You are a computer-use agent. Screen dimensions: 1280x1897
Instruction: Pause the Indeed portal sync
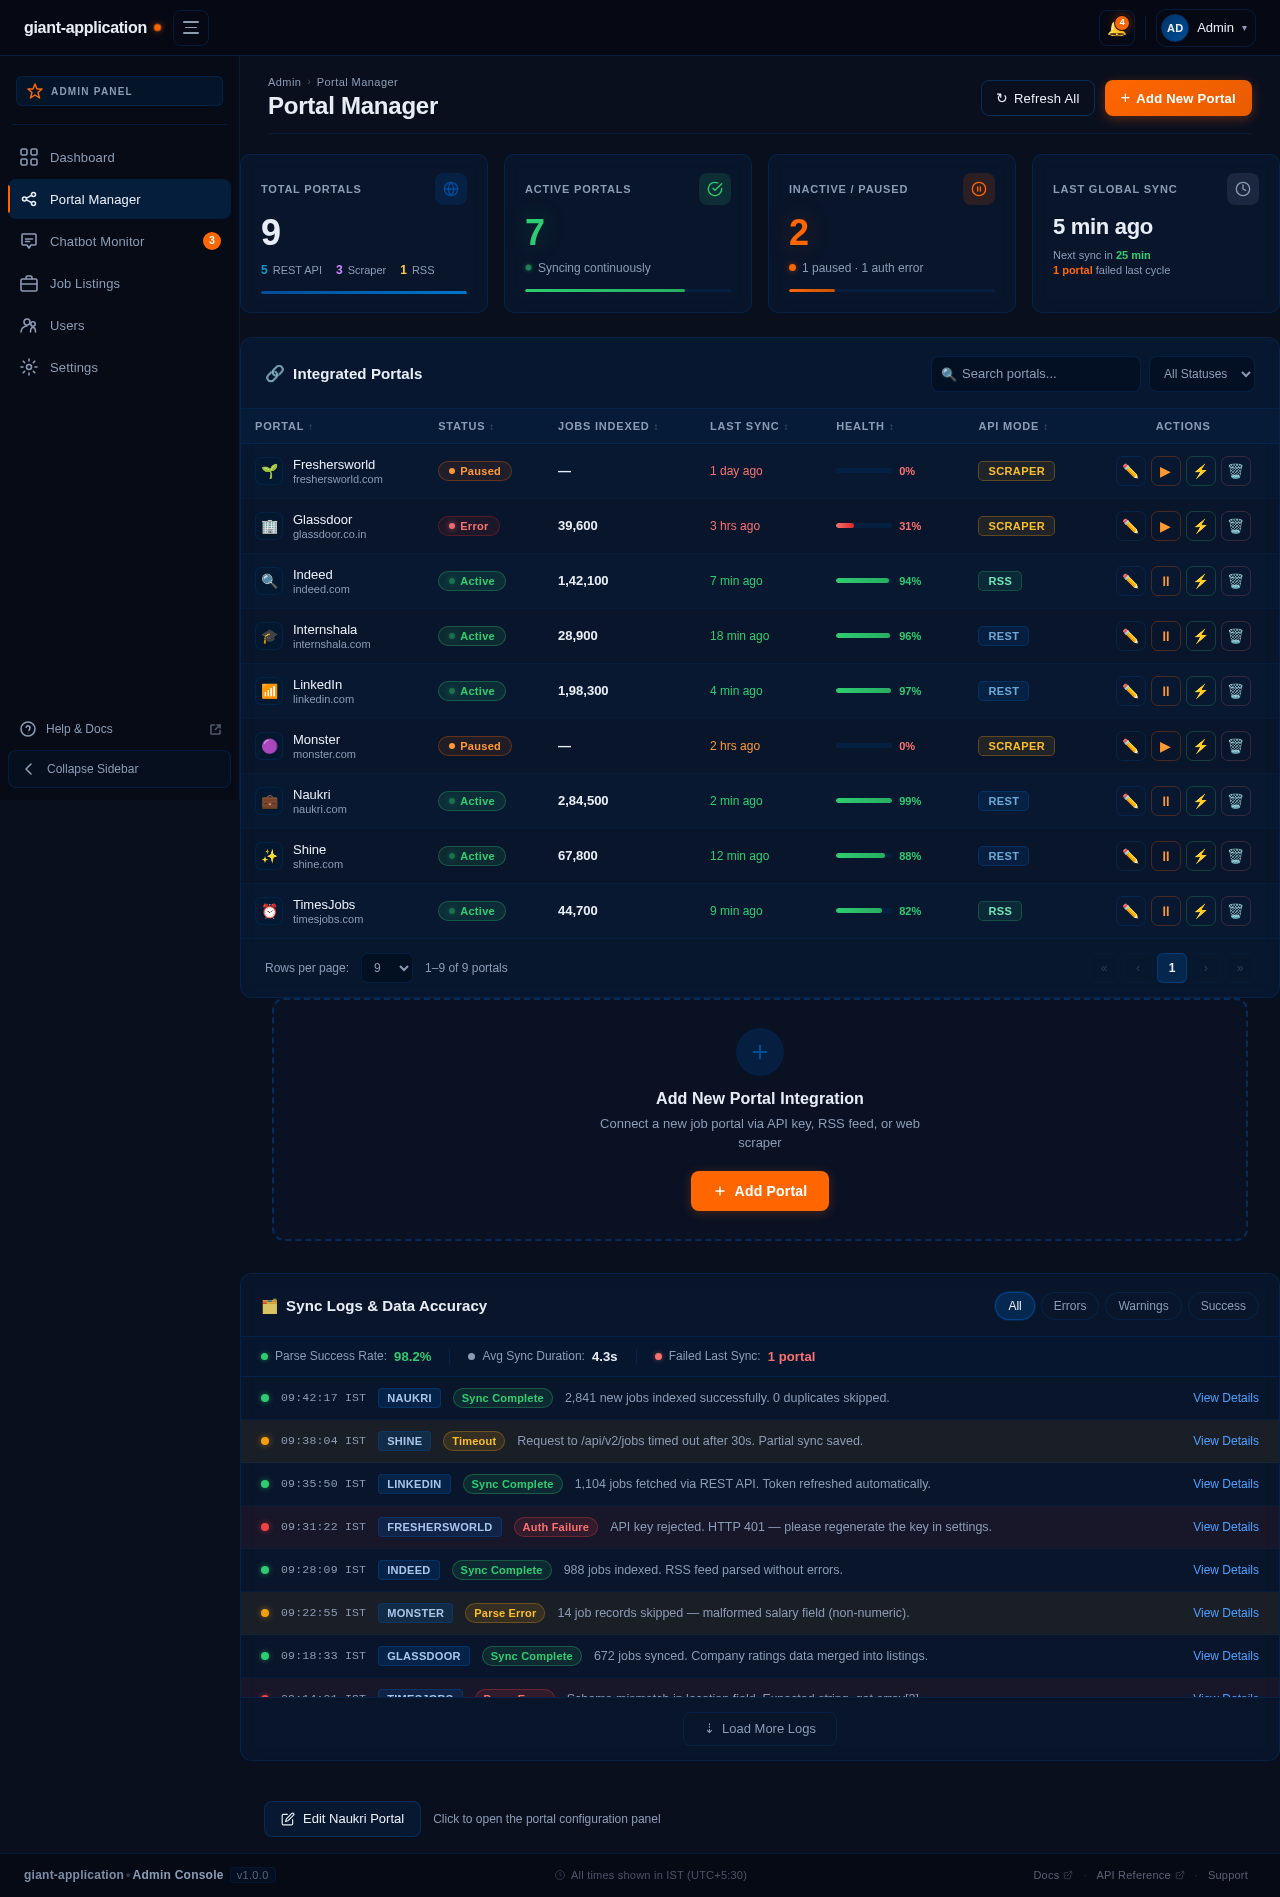(x=1166, y=581)
